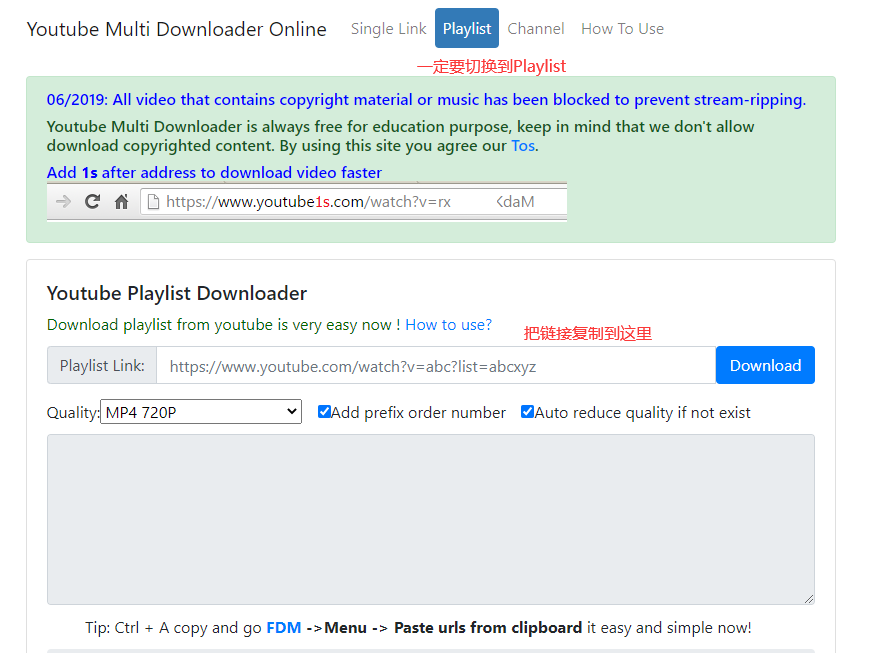Click the "How to use?" link
872x653 pixels.
click(448, 325)
